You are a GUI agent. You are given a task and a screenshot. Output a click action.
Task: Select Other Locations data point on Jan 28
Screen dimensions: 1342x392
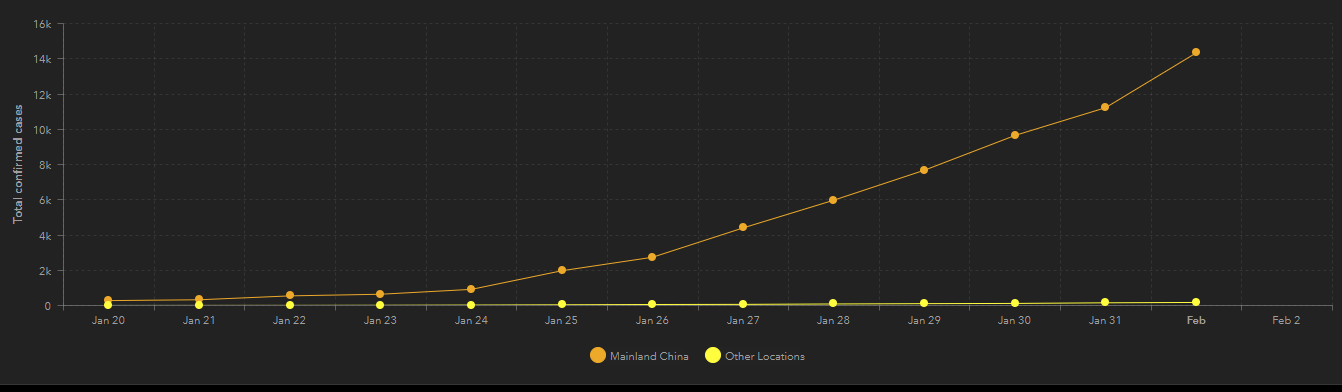coord(833,304)
